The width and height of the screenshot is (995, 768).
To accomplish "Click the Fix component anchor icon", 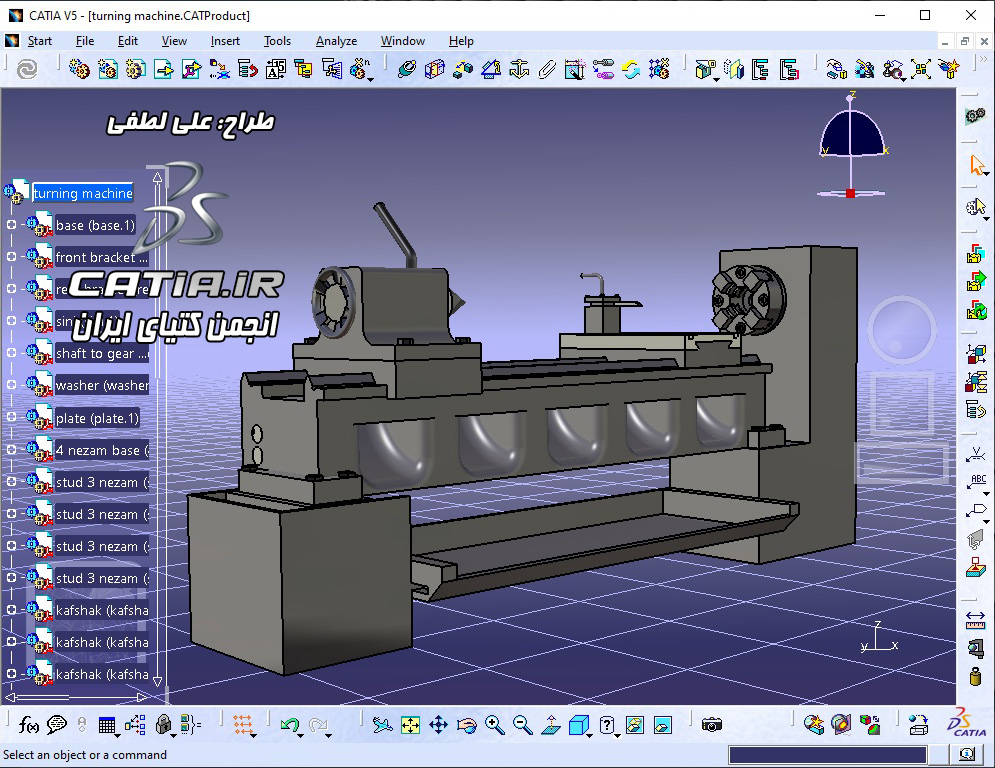I will (x=519, y=69).
